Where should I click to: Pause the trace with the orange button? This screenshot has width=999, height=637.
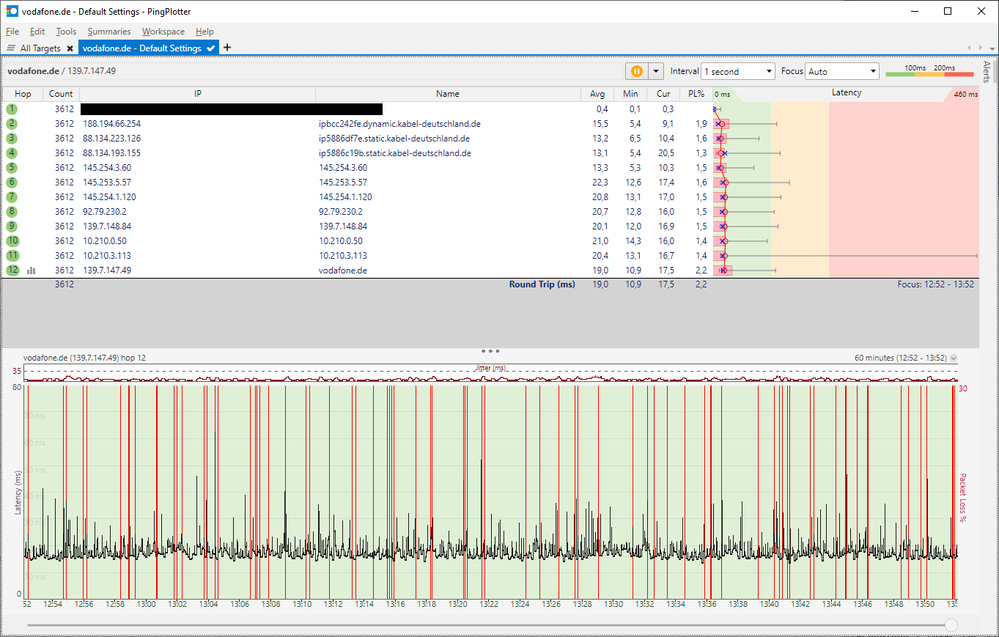[636, 71]
